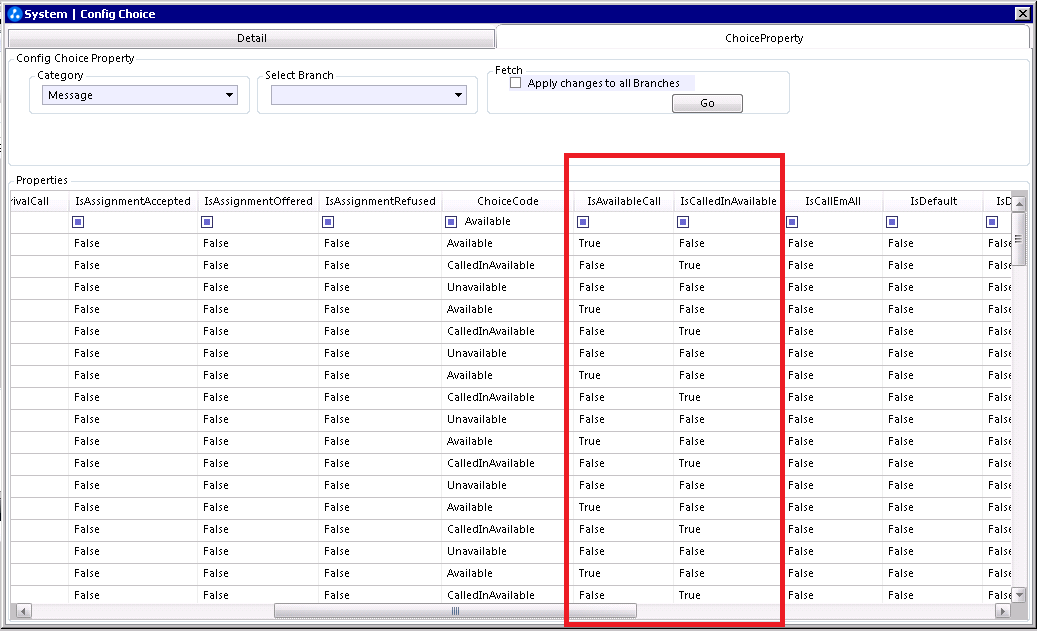Sort by the IsAssignmentRefused column header

click(x=380, y=201)
